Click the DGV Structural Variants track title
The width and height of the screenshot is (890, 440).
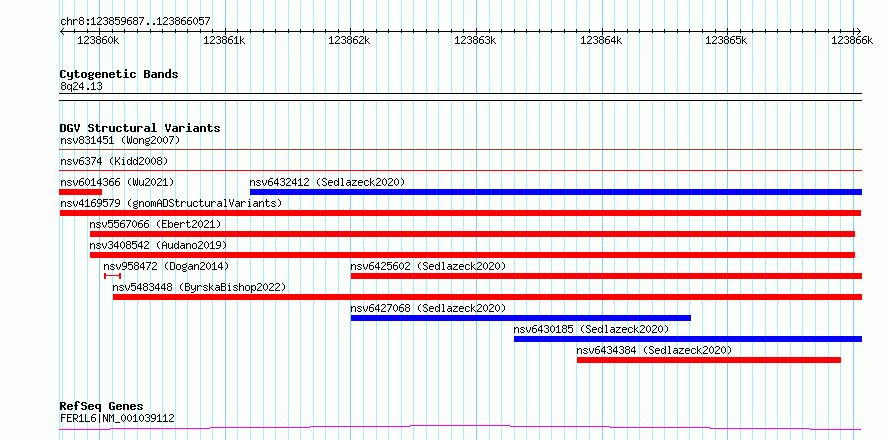coord(140,128)
